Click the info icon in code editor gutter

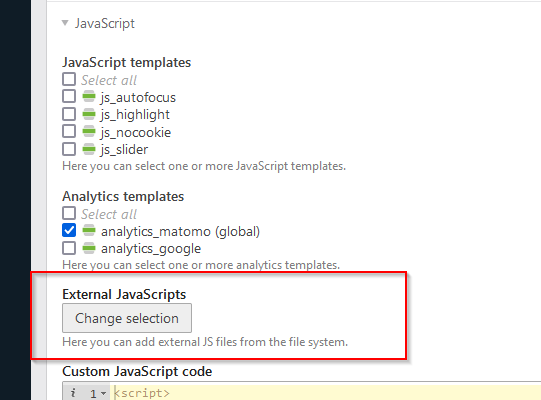73,393
